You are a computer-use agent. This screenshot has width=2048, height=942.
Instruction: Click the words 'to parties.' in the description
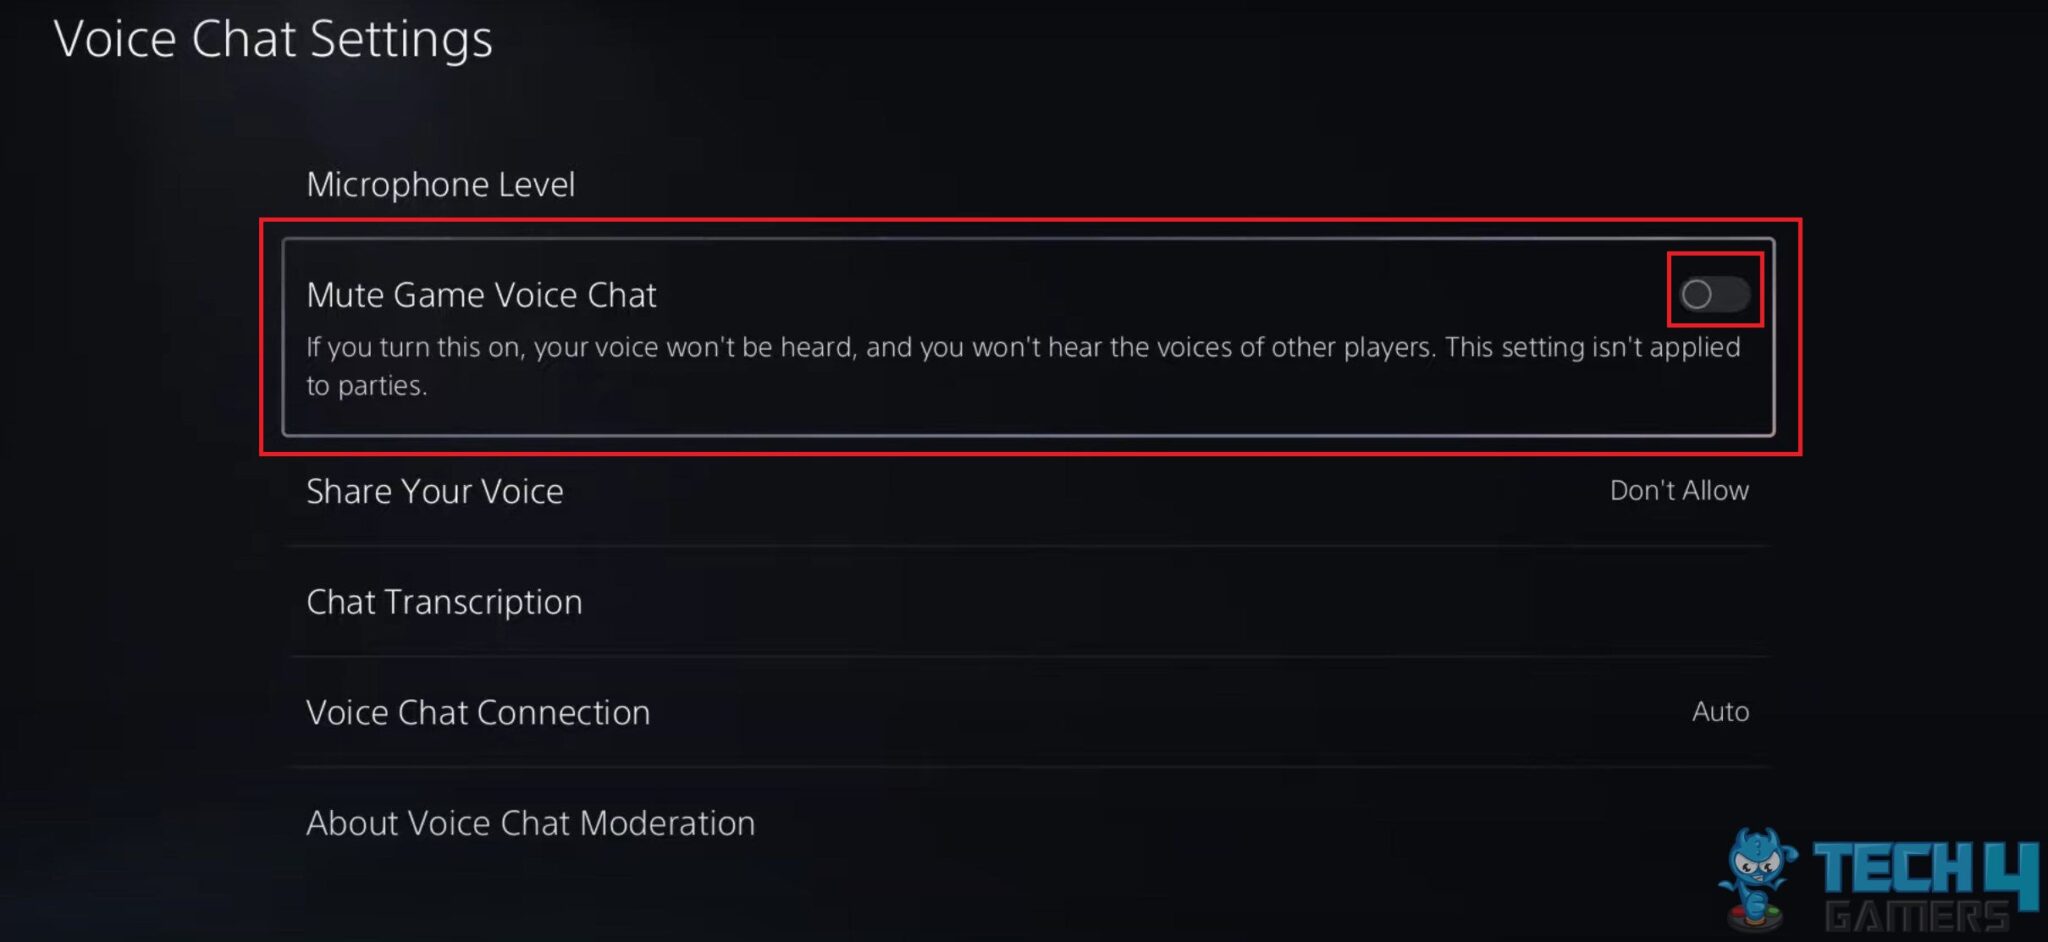[x=366, y=386]
